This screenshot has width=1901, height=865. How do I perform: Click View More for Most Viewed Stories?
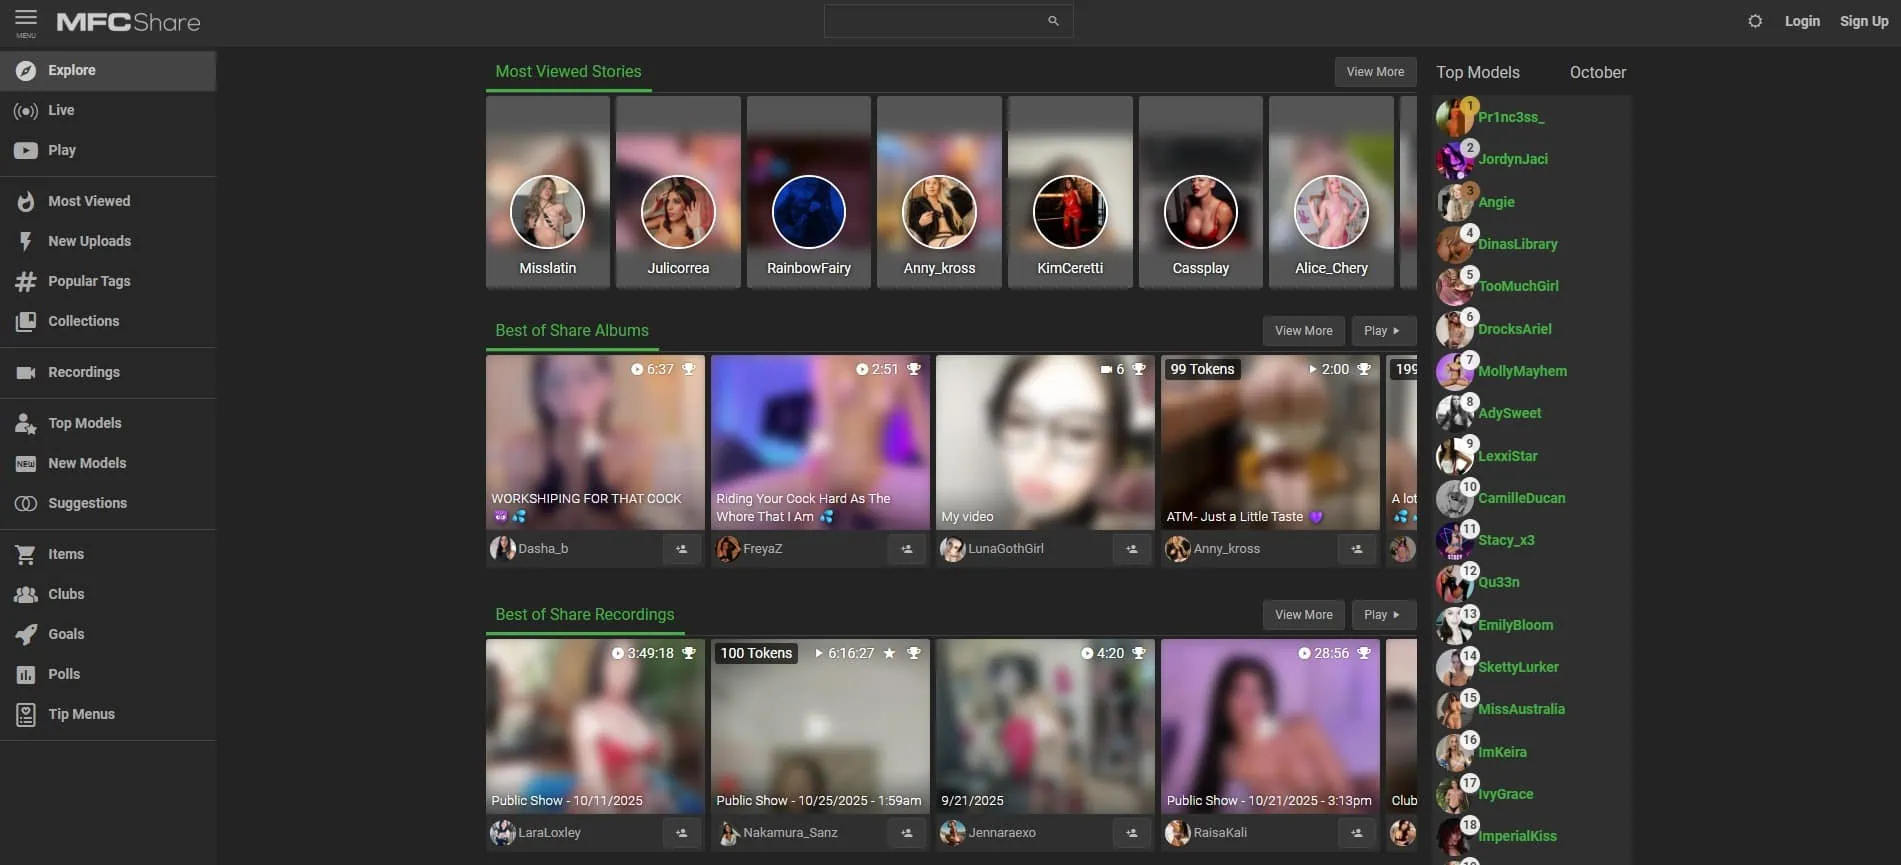[1375, 72]
